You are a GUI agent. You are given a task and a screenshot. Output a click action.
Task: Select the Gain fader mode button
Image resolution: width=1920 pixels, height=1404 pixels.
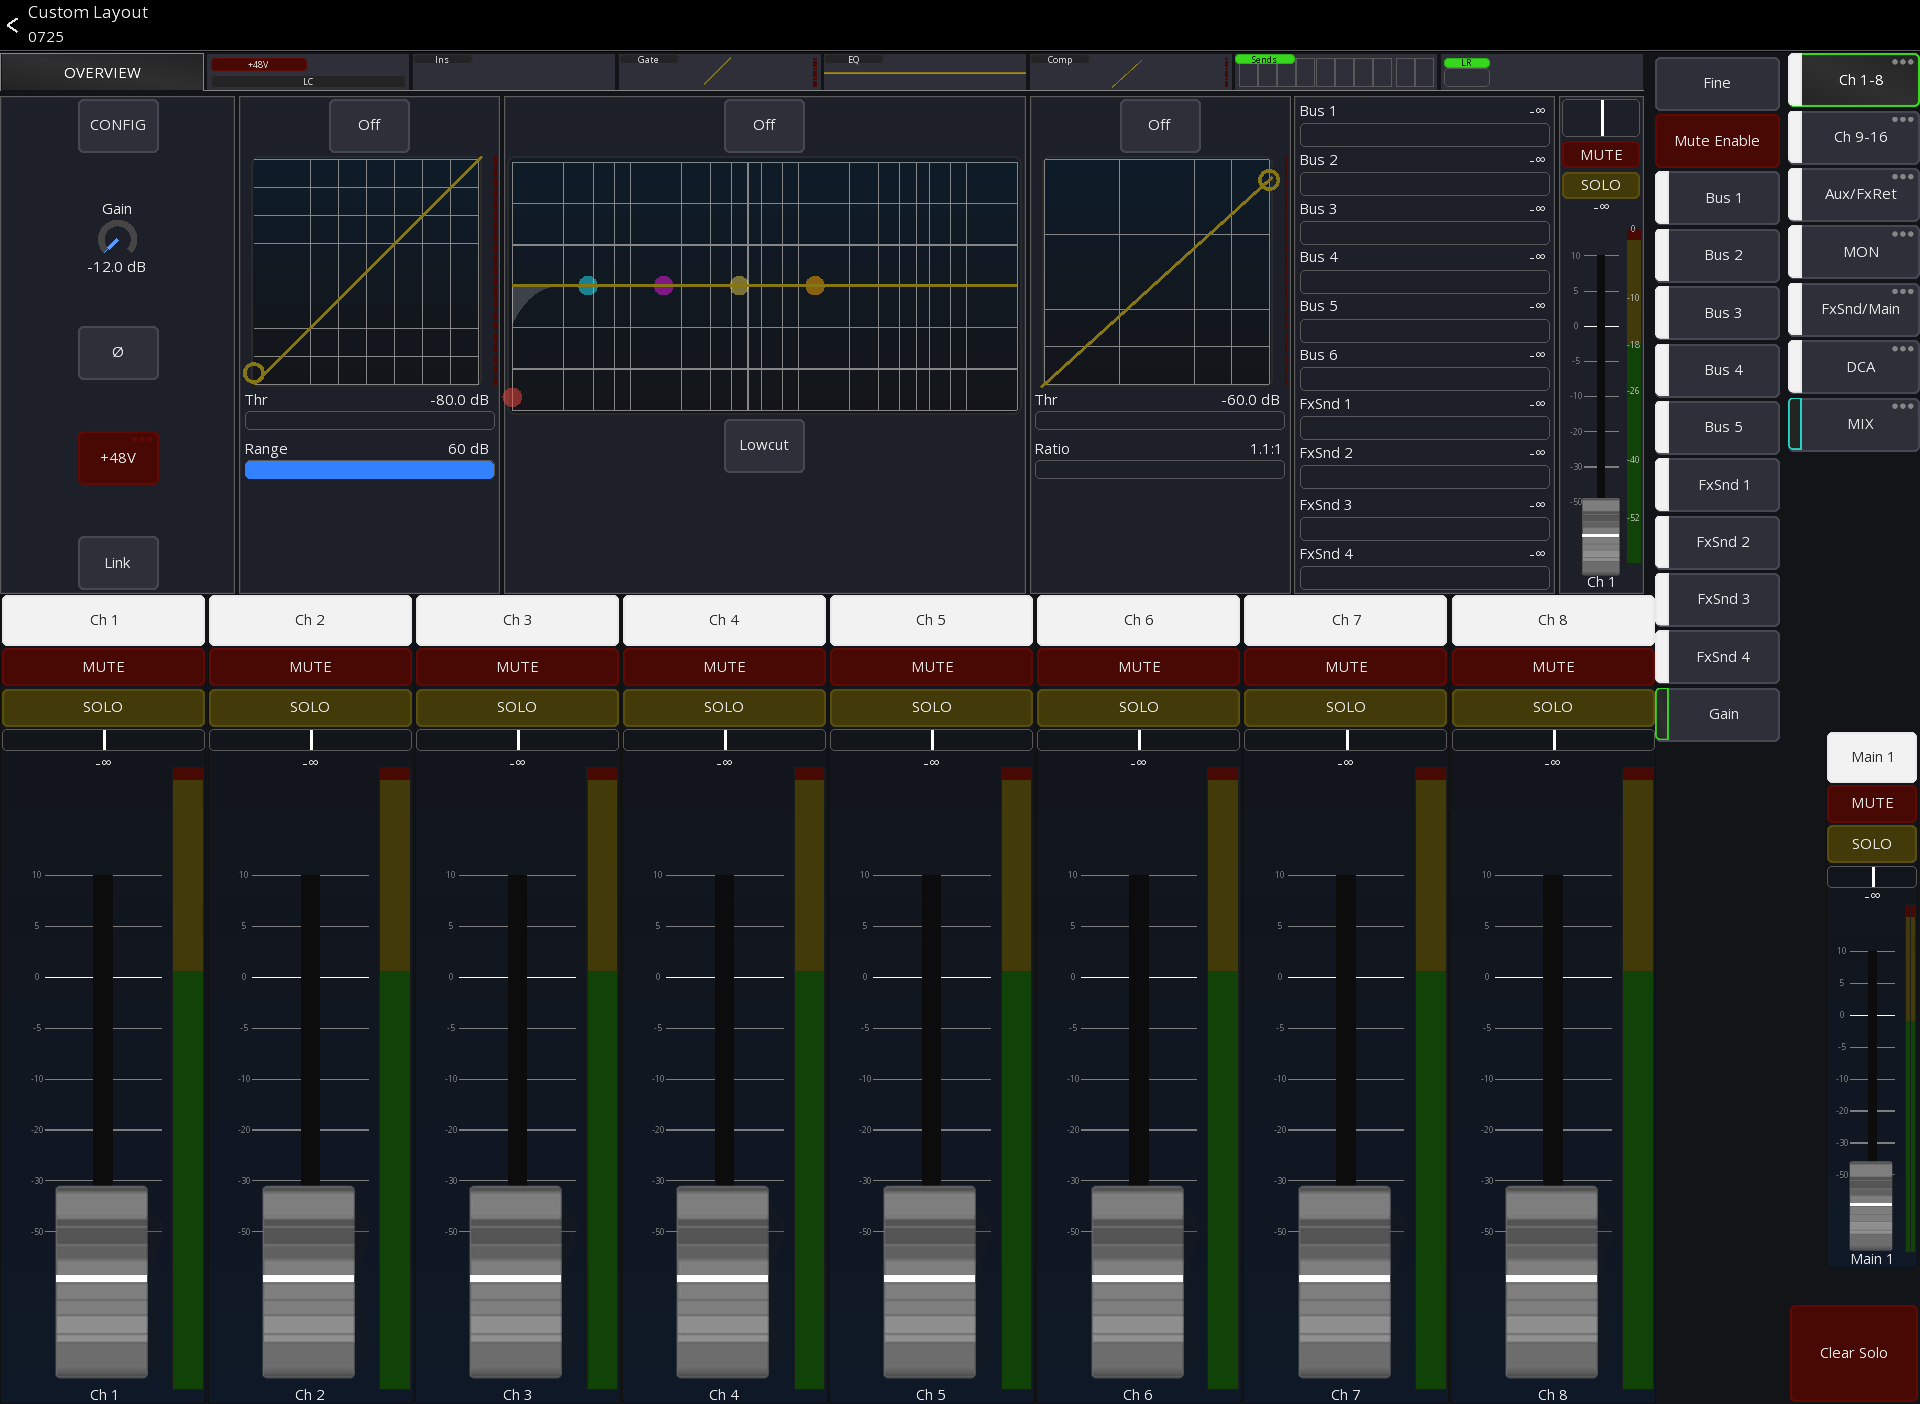(x=1717, y=714)
